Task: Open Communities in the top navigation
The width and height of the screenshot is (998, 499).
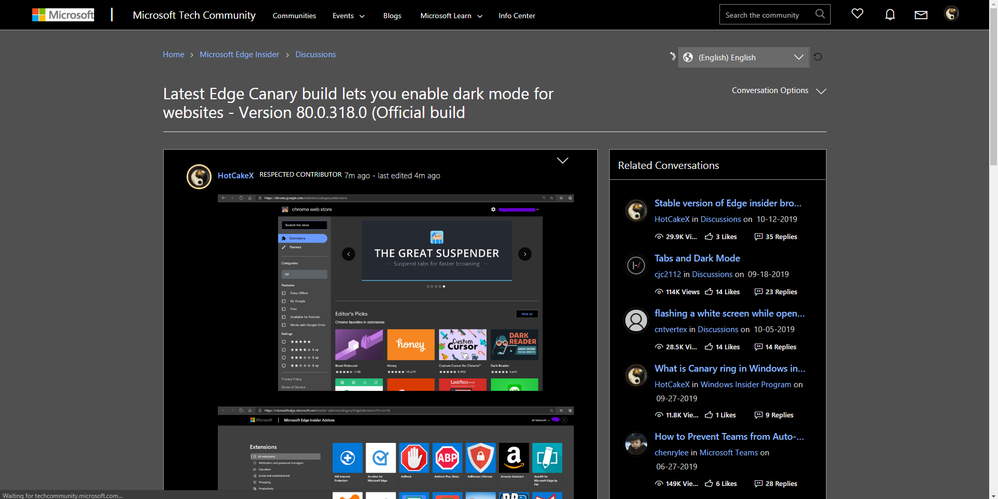Action: pyautogui.click(x=294, y=15)
